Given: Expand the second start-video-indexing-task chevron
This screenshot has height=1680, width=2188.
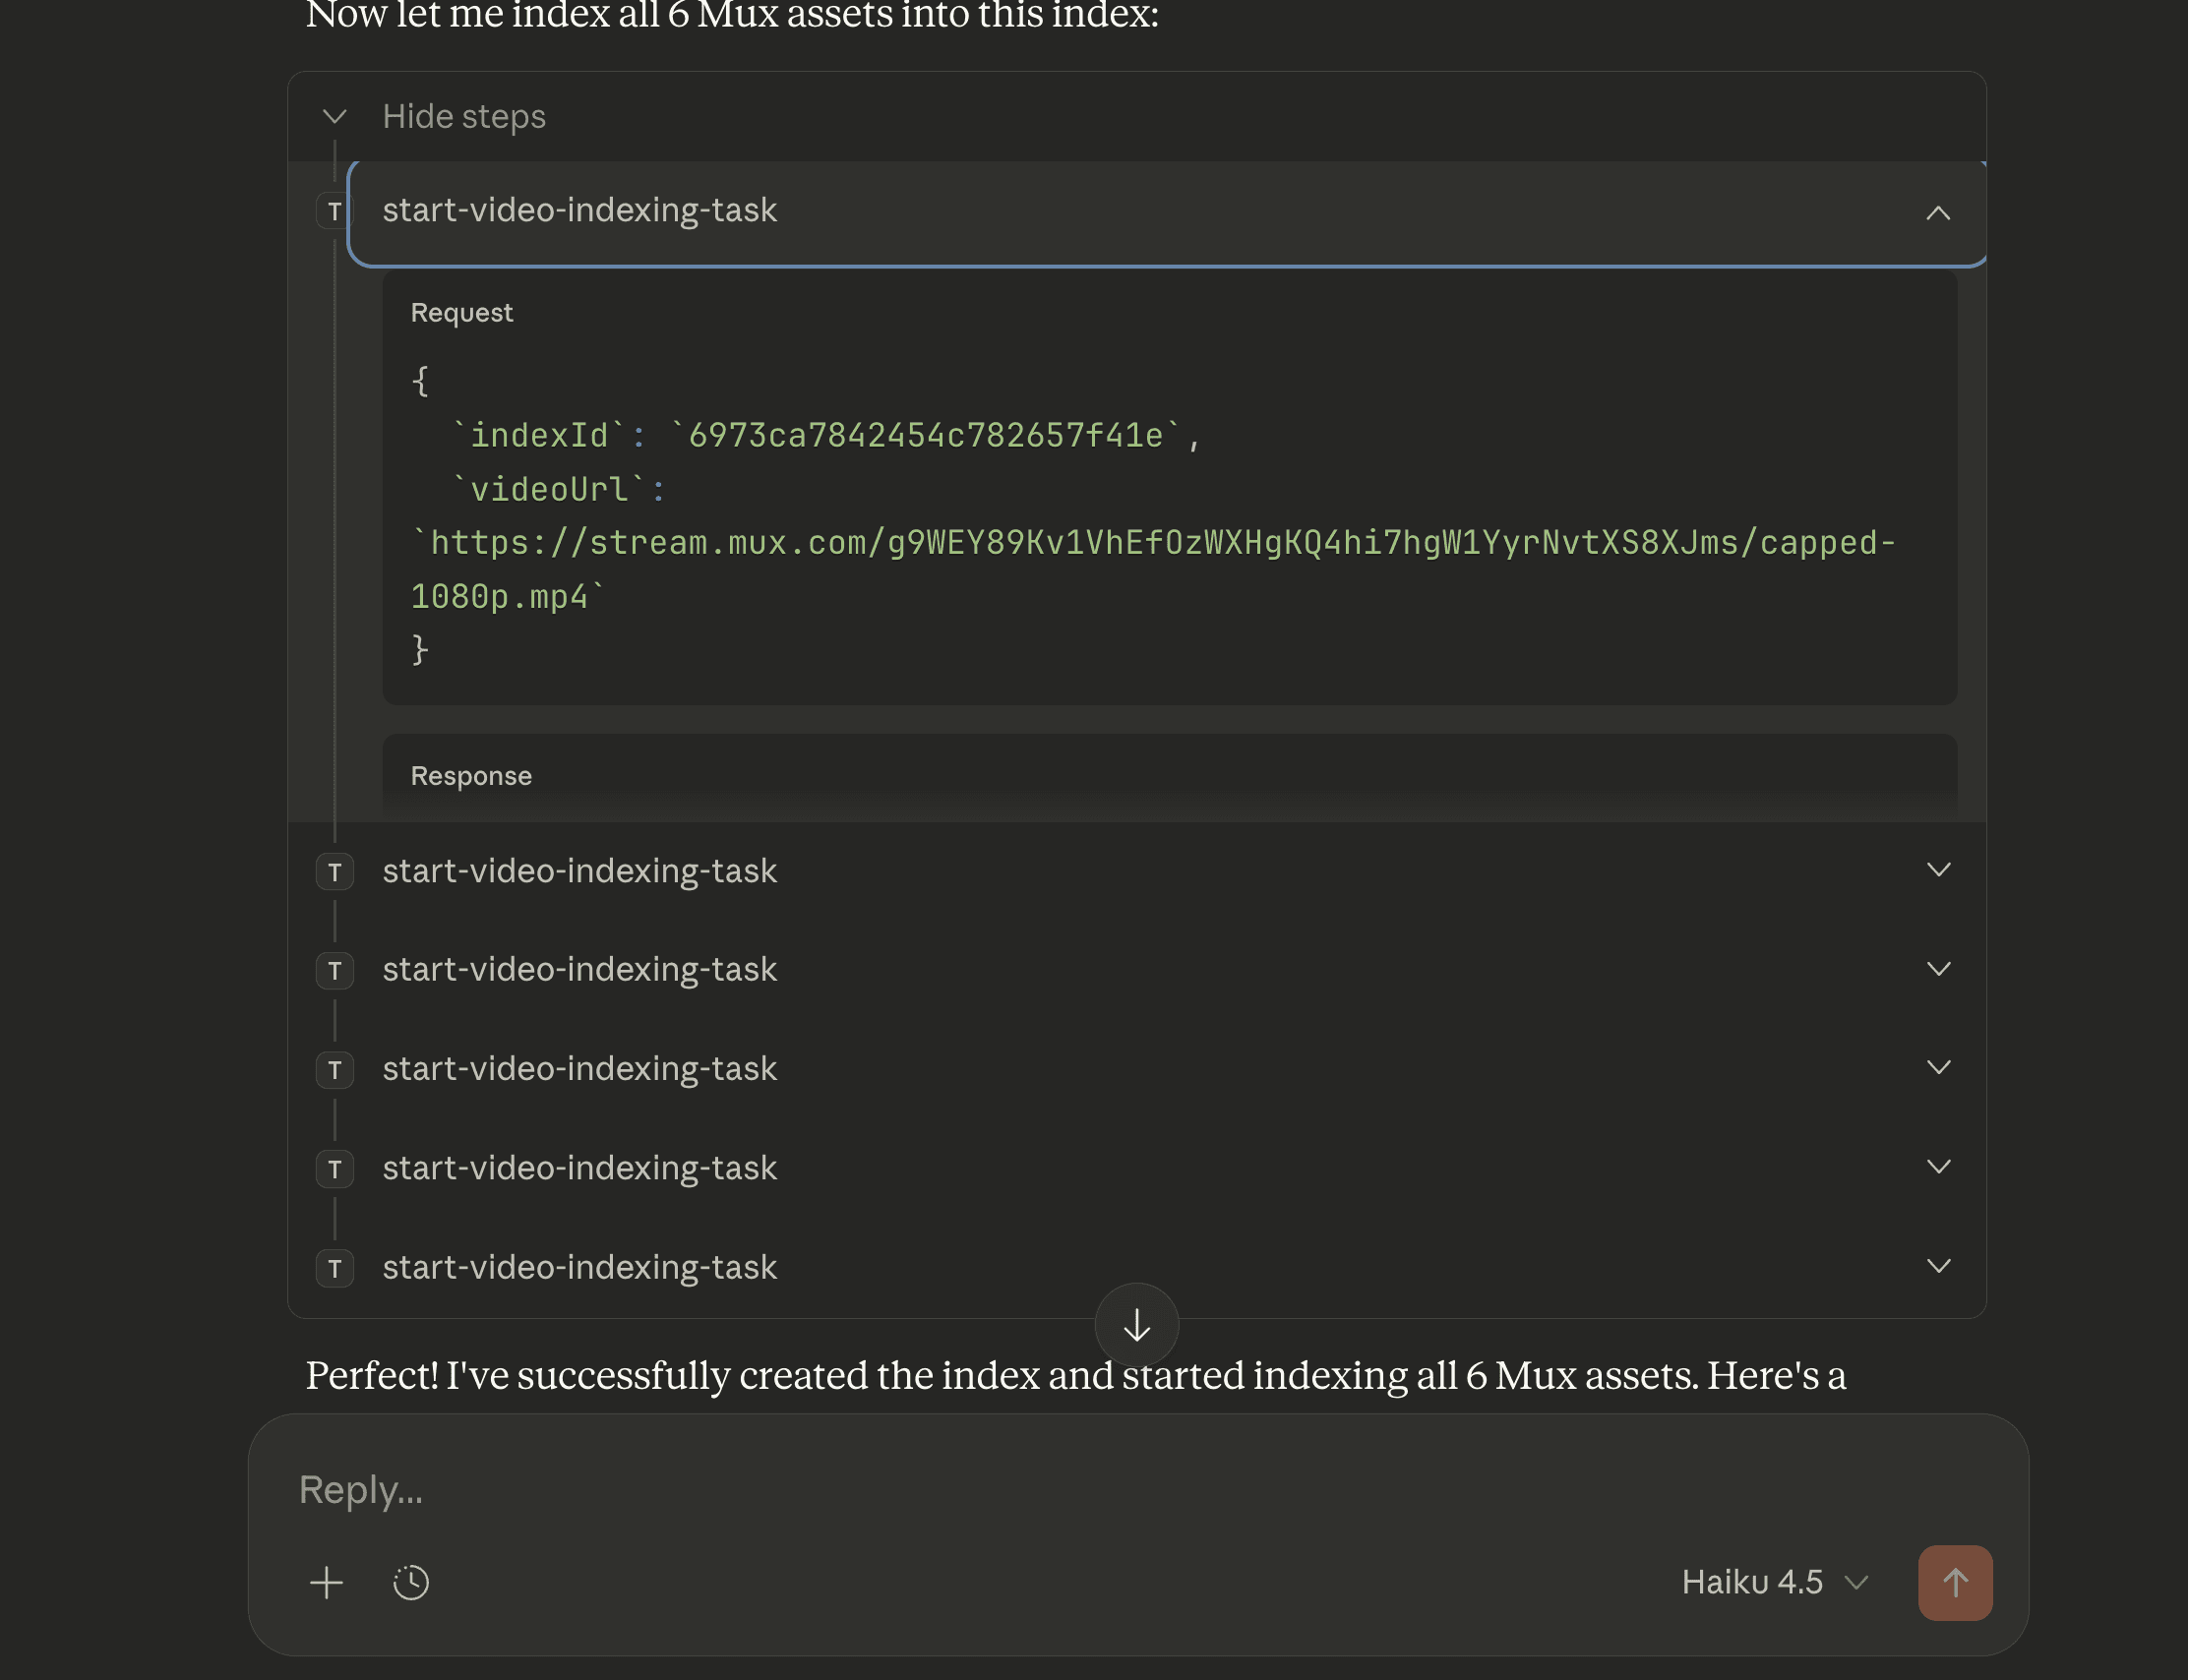Looking at the screenshot, I should coord(1937,870).
